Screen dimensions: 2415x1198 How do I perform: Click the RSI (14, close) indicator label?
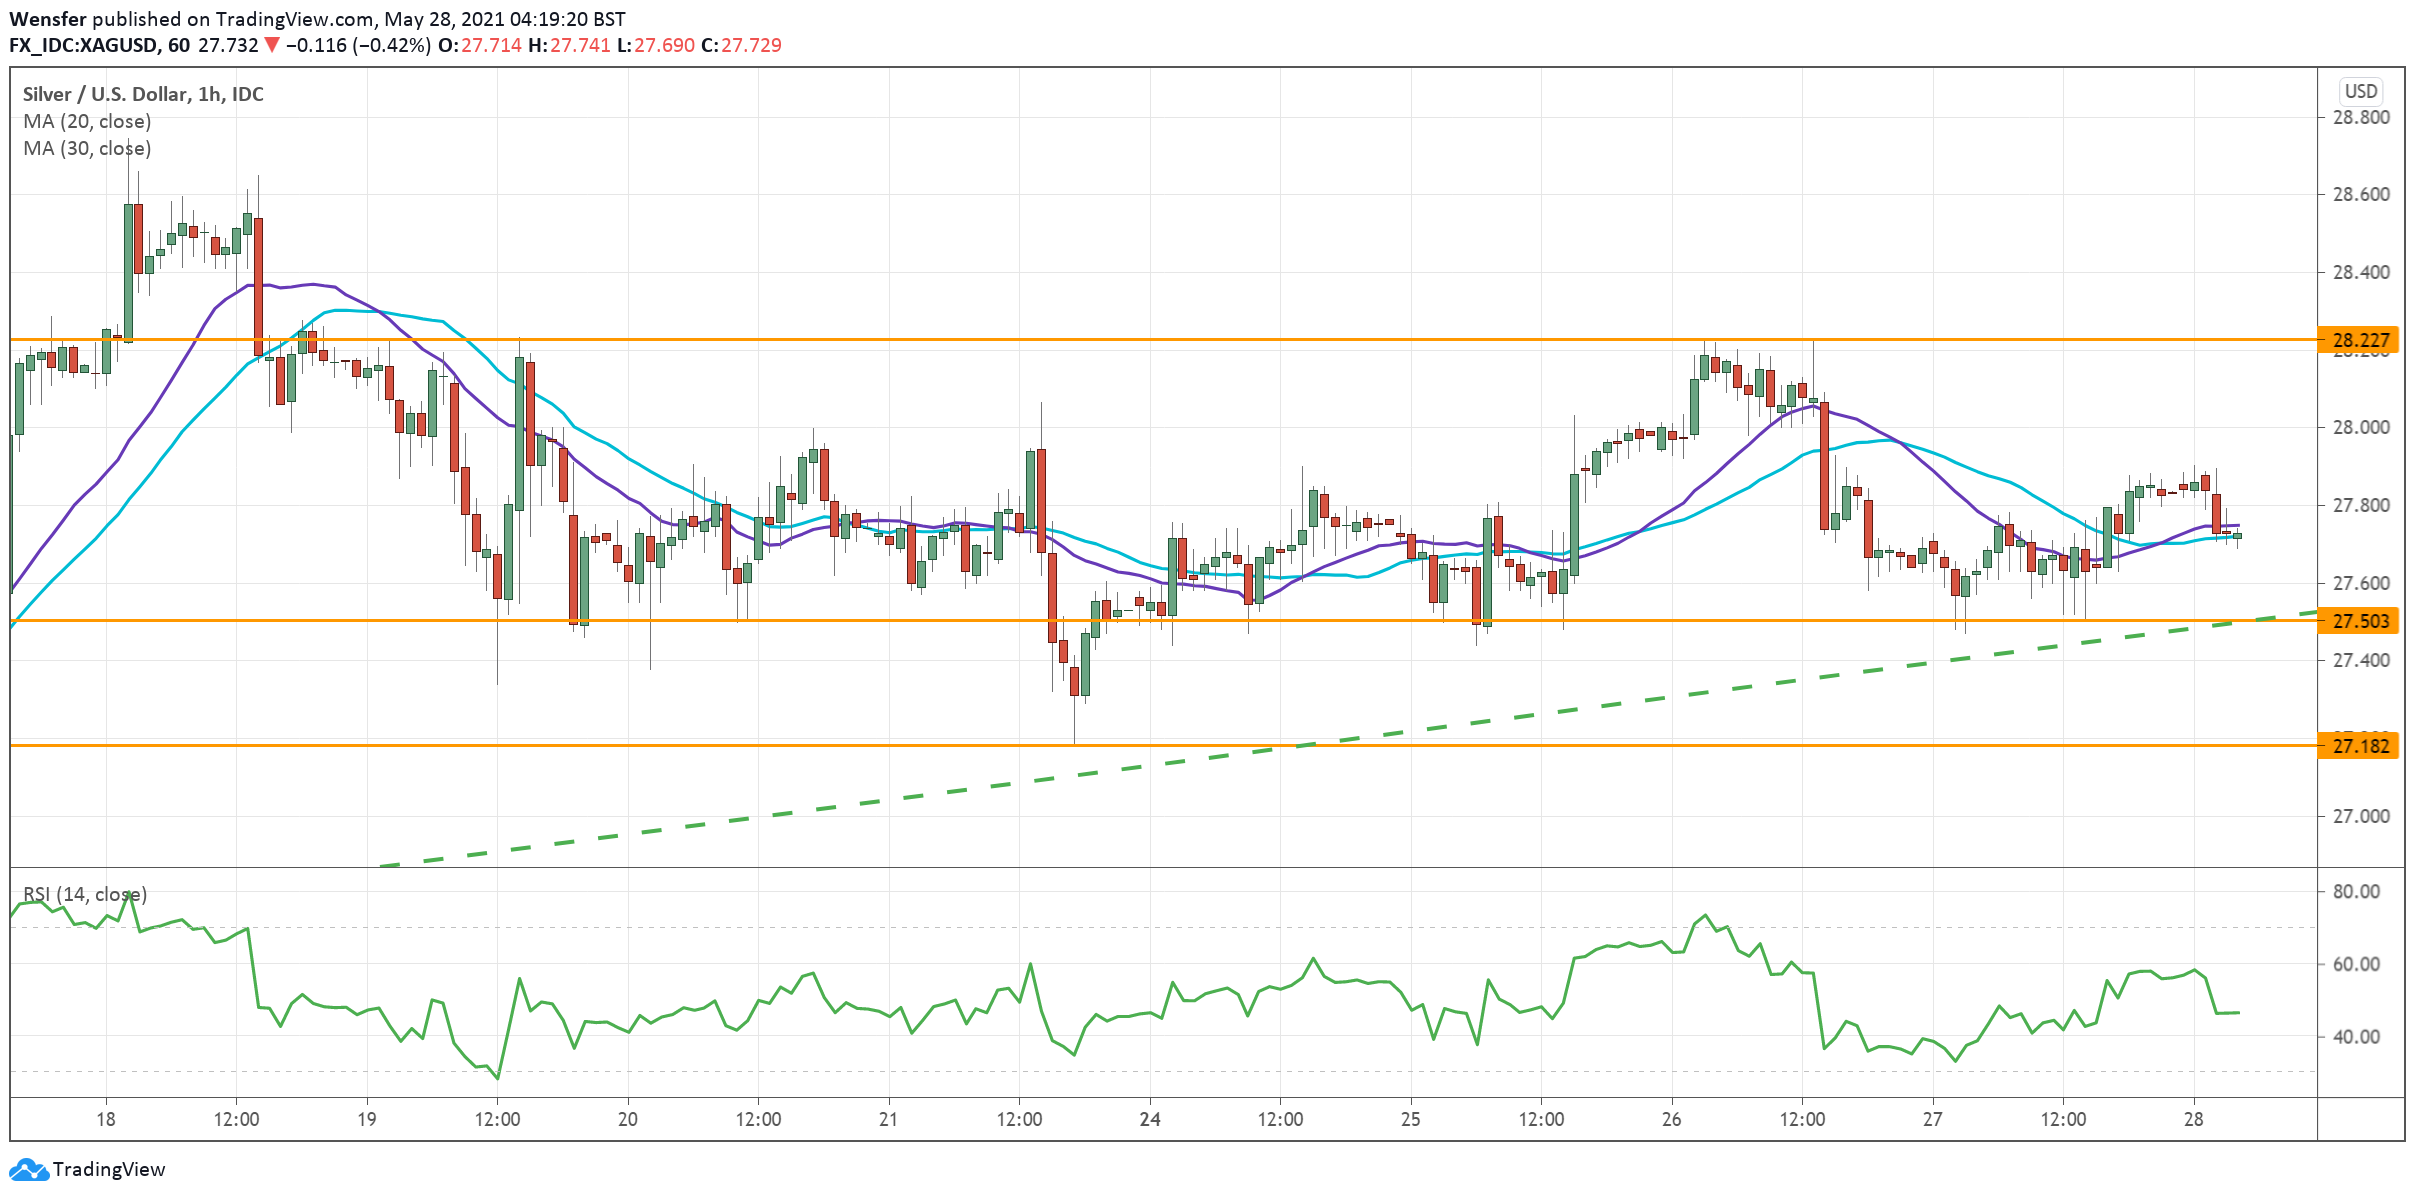click(x=85, y=894)
